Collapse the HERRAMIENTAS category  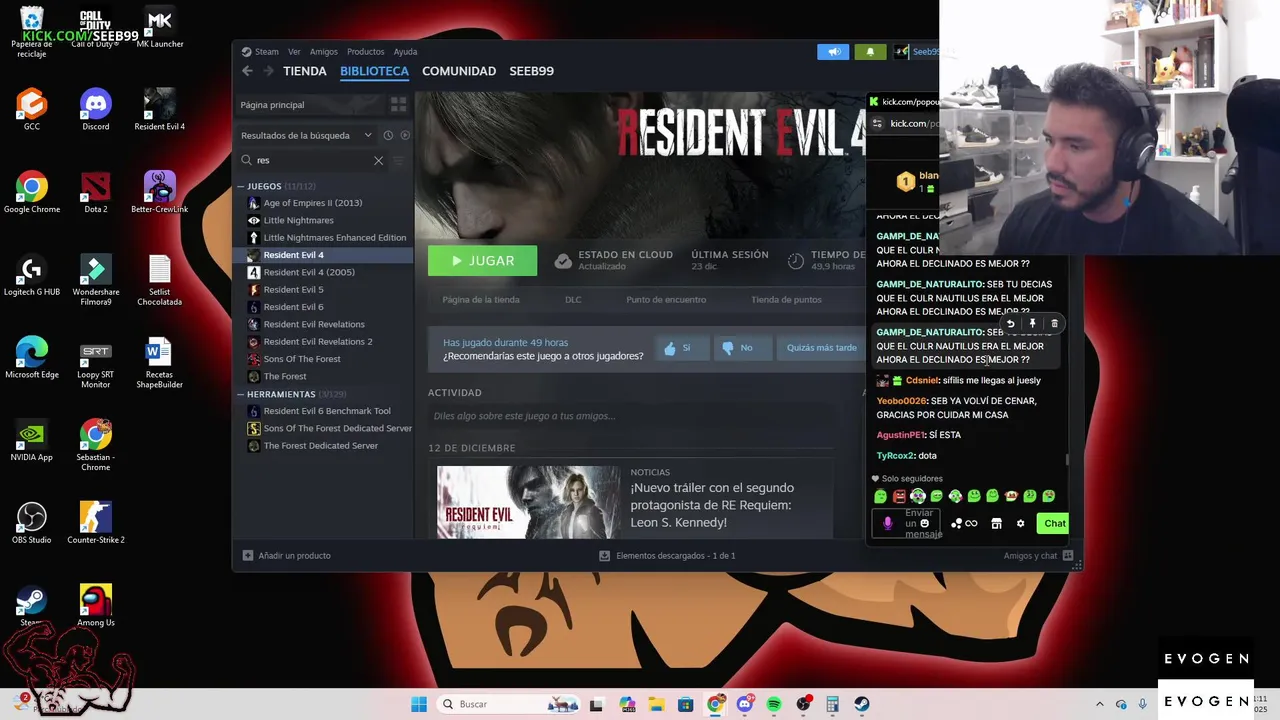coord(241,394)
